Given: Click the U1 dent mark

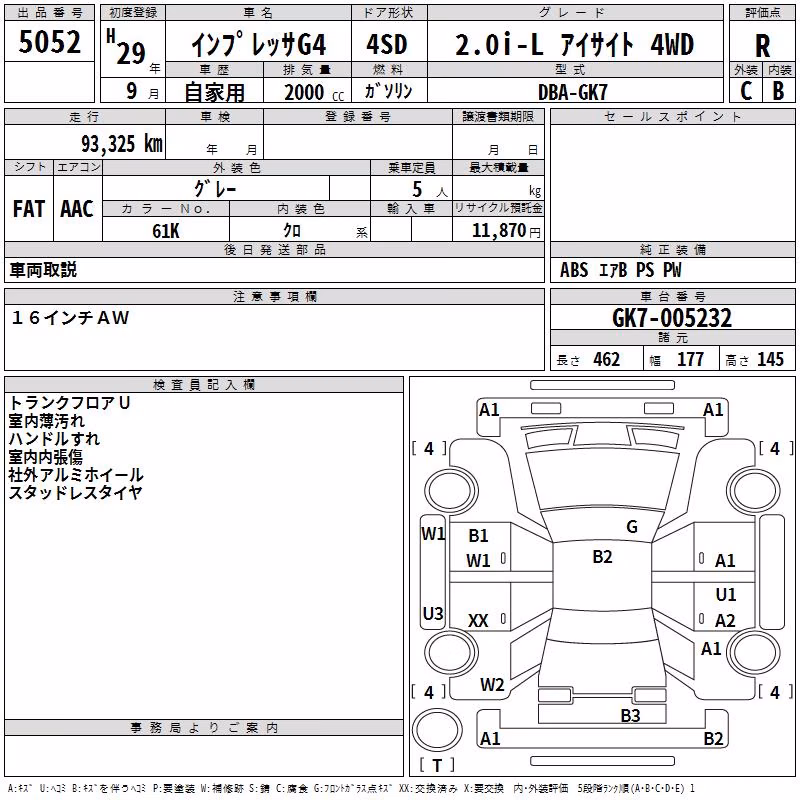Looking at the screenshot, I should point(726,595).
